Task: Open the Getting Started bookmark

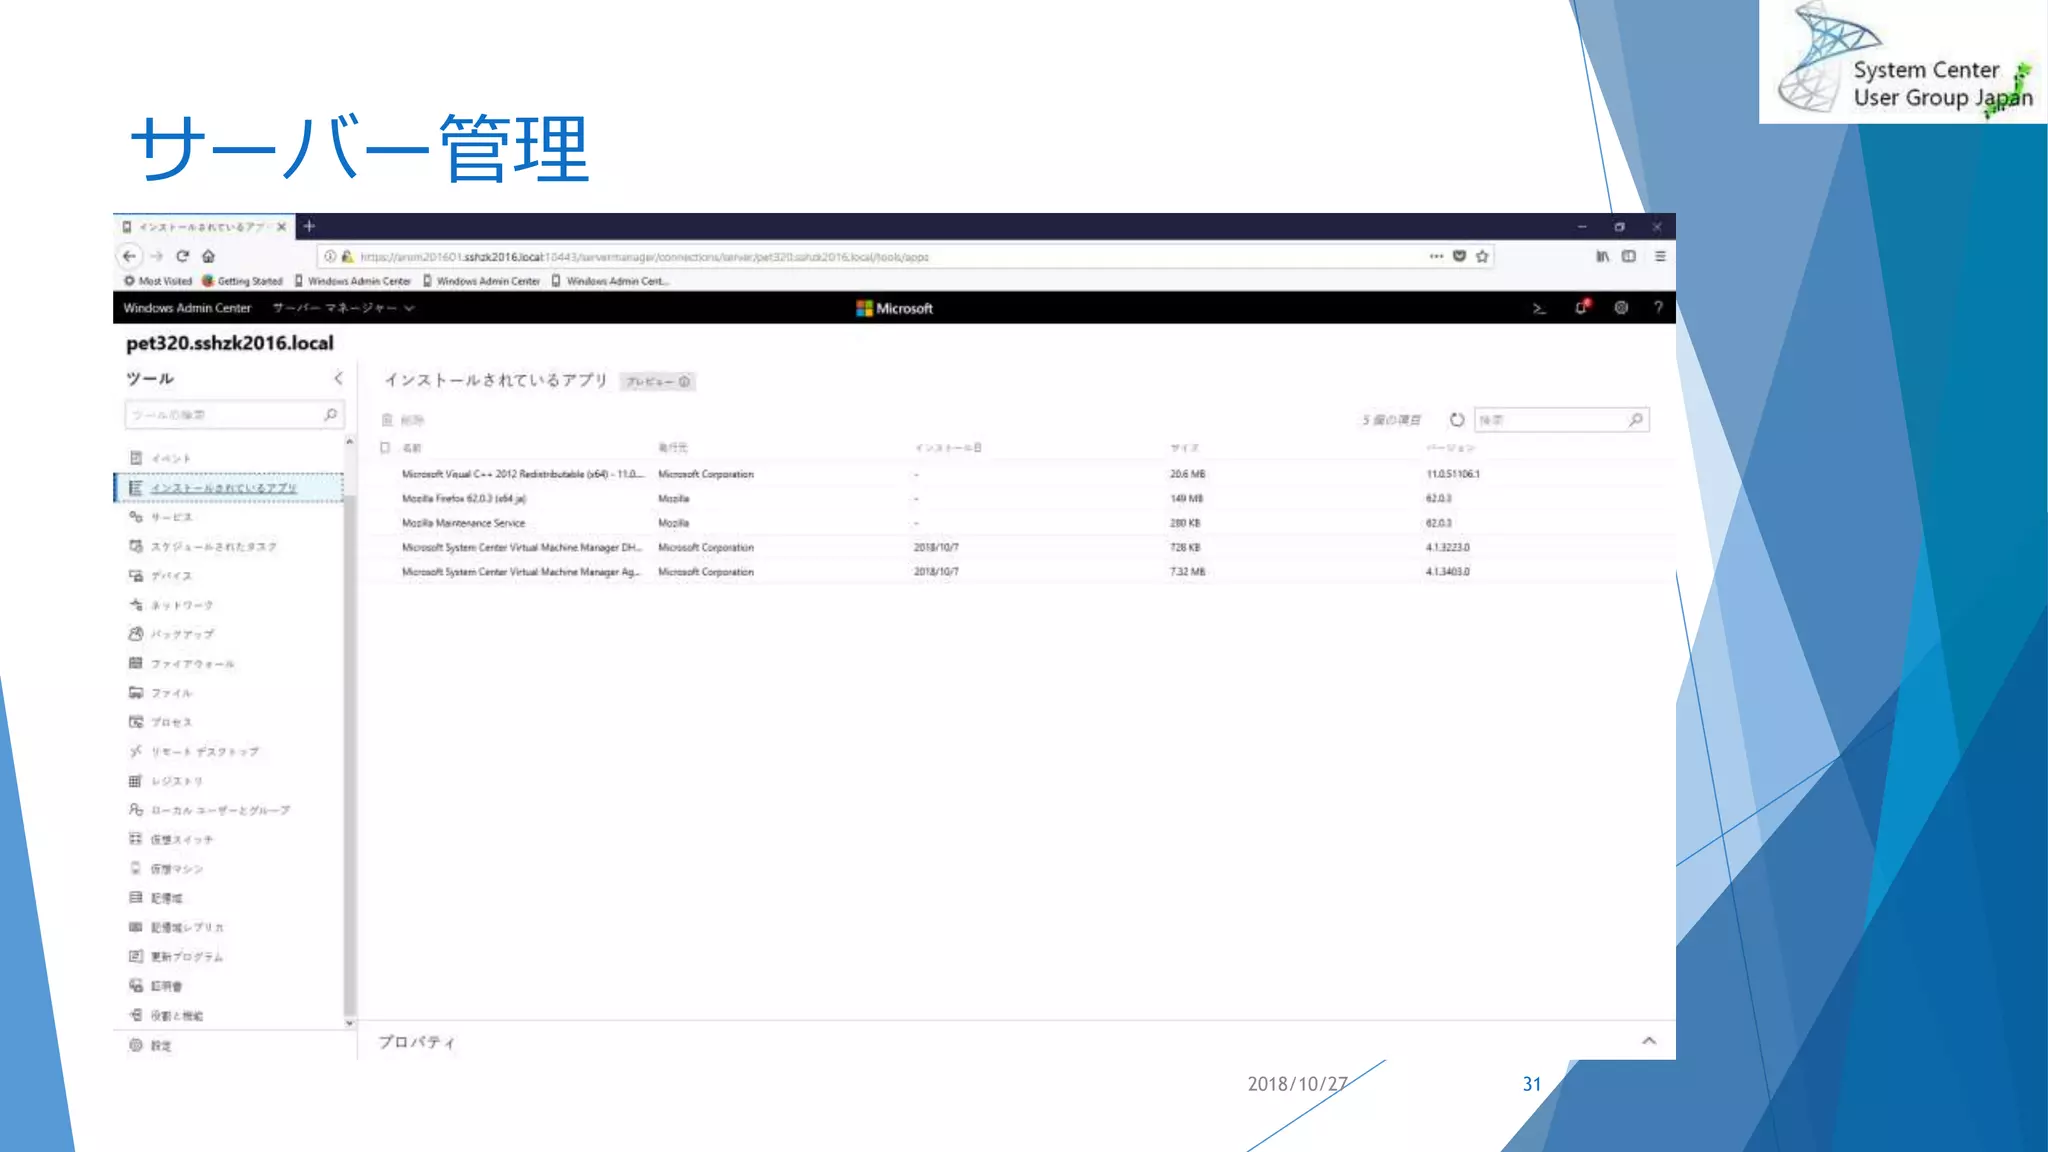Action: pos(243,281)
